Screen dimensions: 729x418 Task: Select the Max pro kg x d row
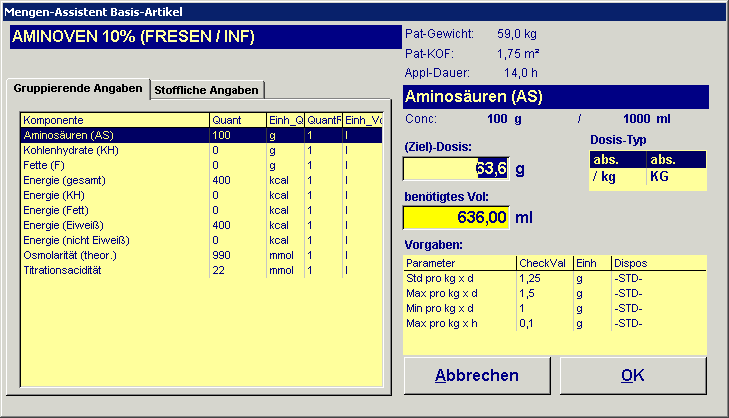click(555, 293)
